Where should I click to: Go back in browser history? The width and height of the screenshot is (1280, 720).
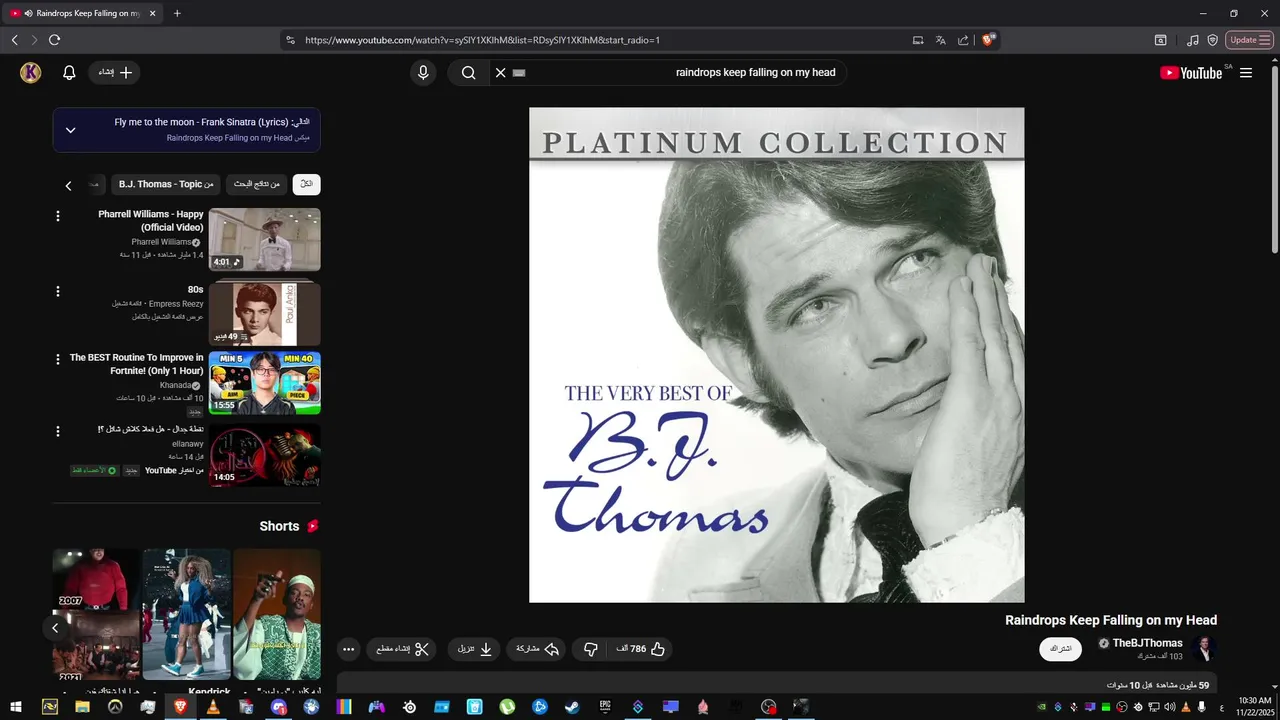click(15, 40)
